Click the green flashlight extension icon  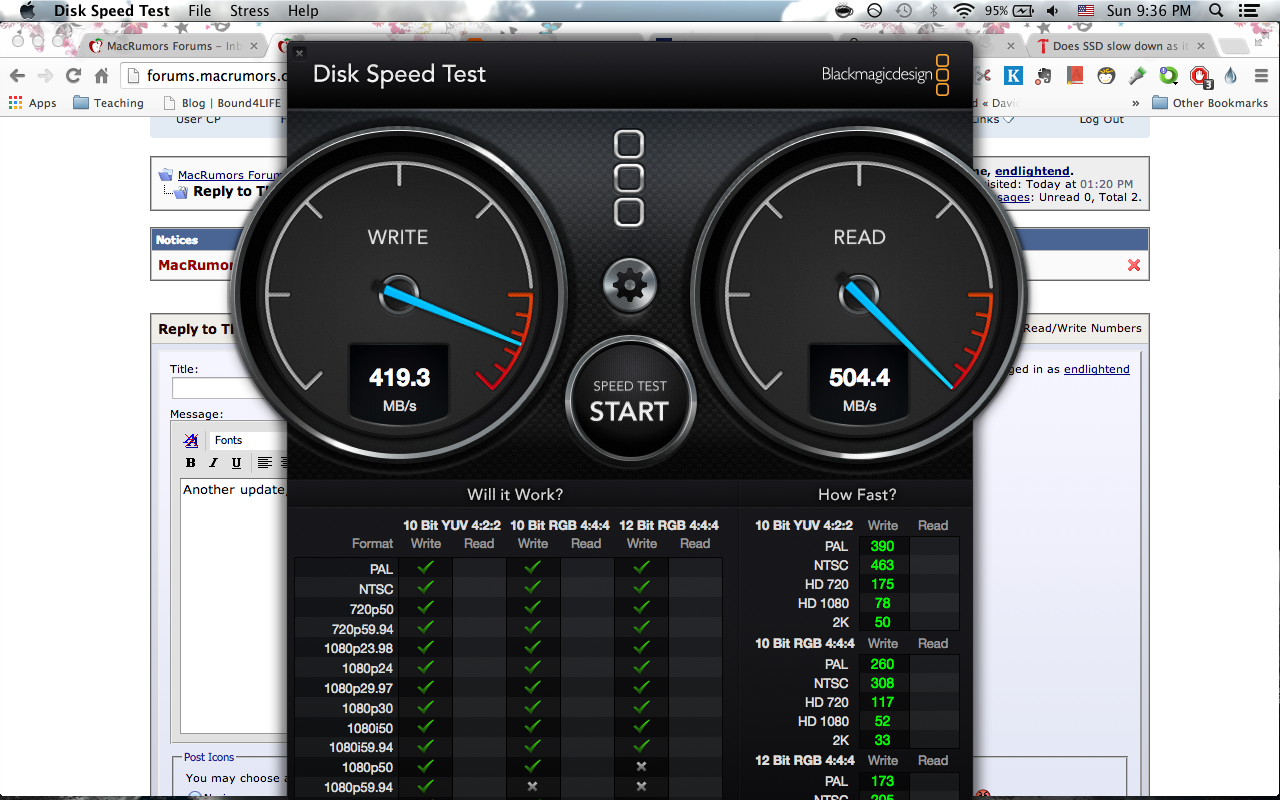pyautogui.click(x=1137, y=76)
